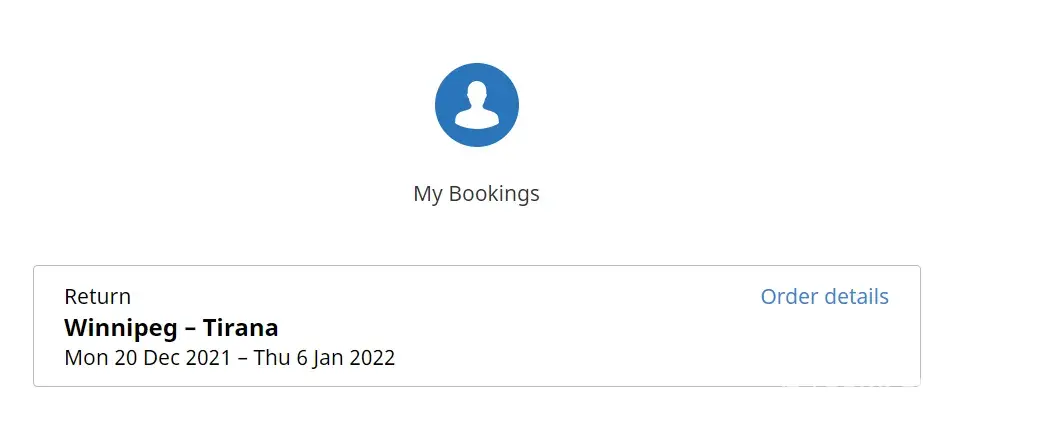Click the Return trip type label

click(x=97, y=297)
